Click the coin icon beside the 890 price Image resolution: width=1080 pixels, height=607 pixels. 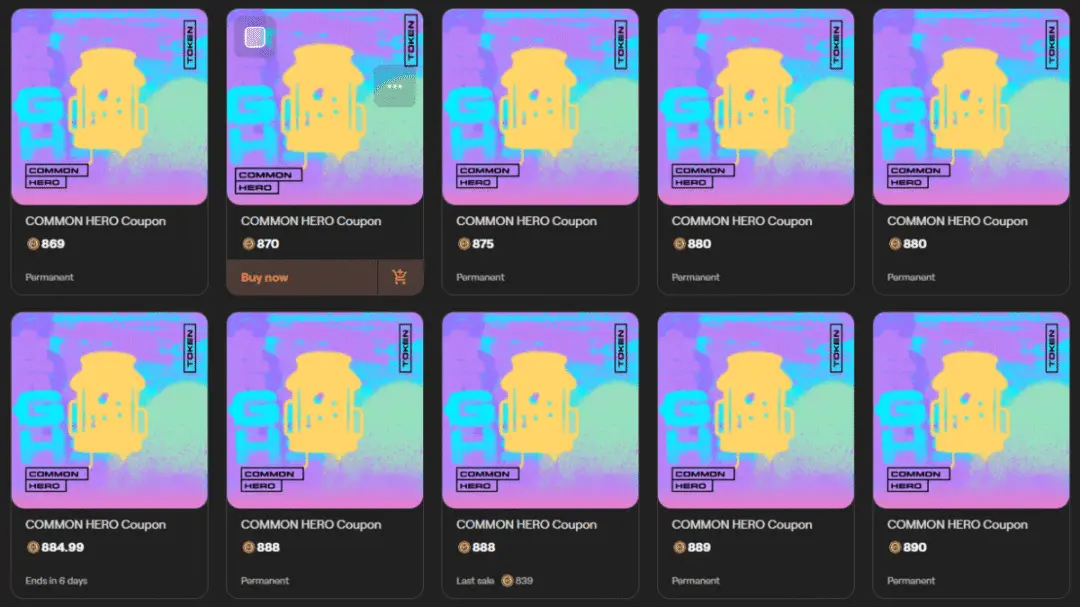tap(895, 548)
